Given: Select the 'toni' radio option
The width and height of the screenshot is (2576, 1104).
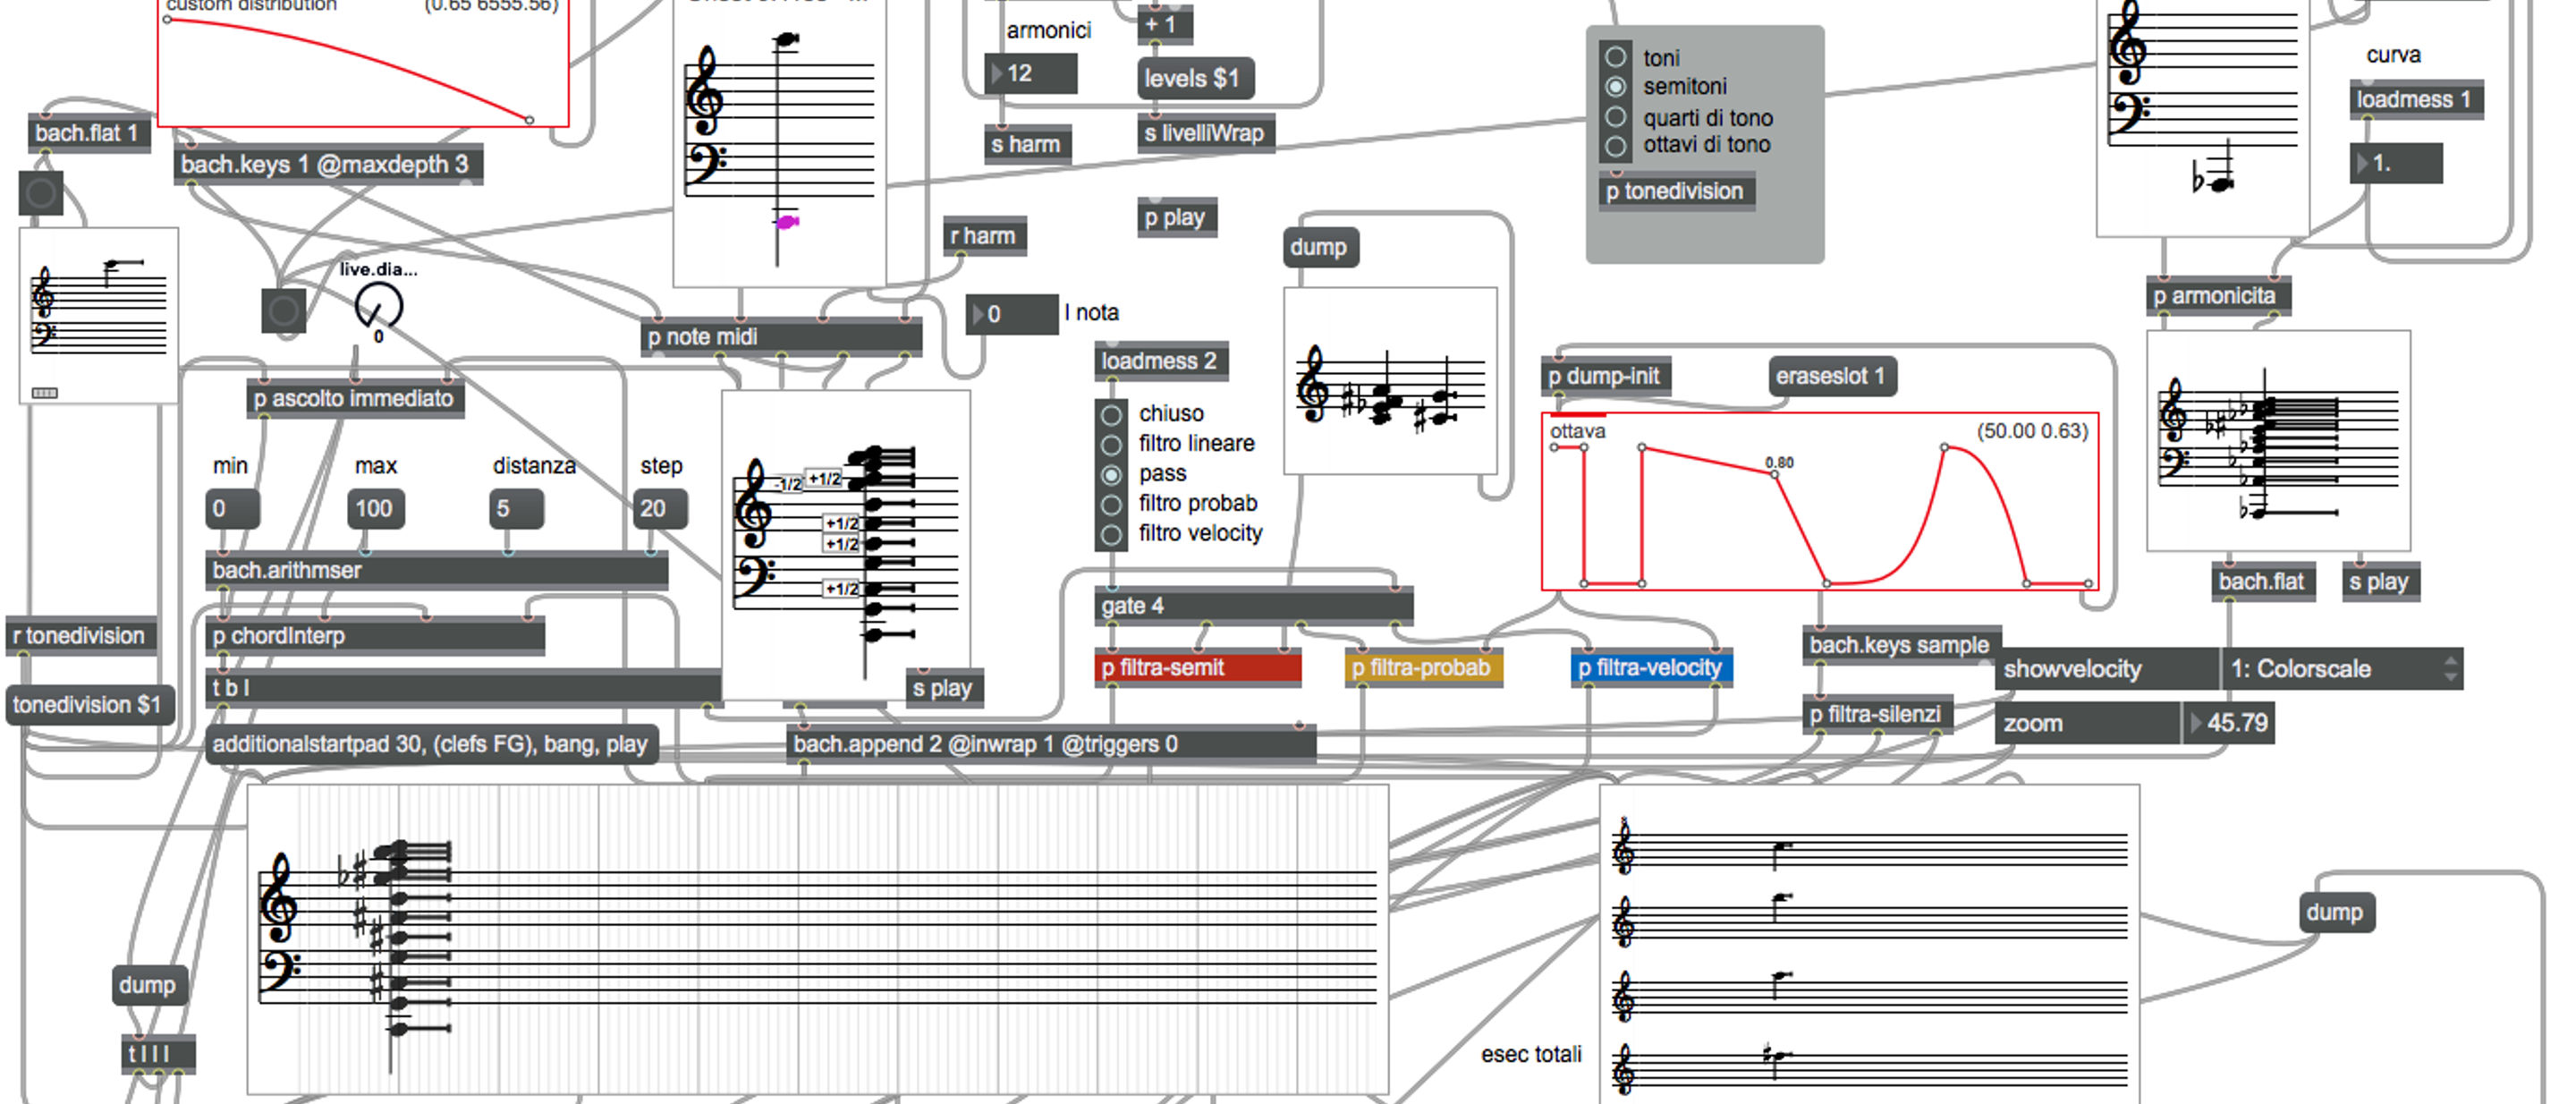Looking at the screenshot, I should click(x=1615, y=57).
